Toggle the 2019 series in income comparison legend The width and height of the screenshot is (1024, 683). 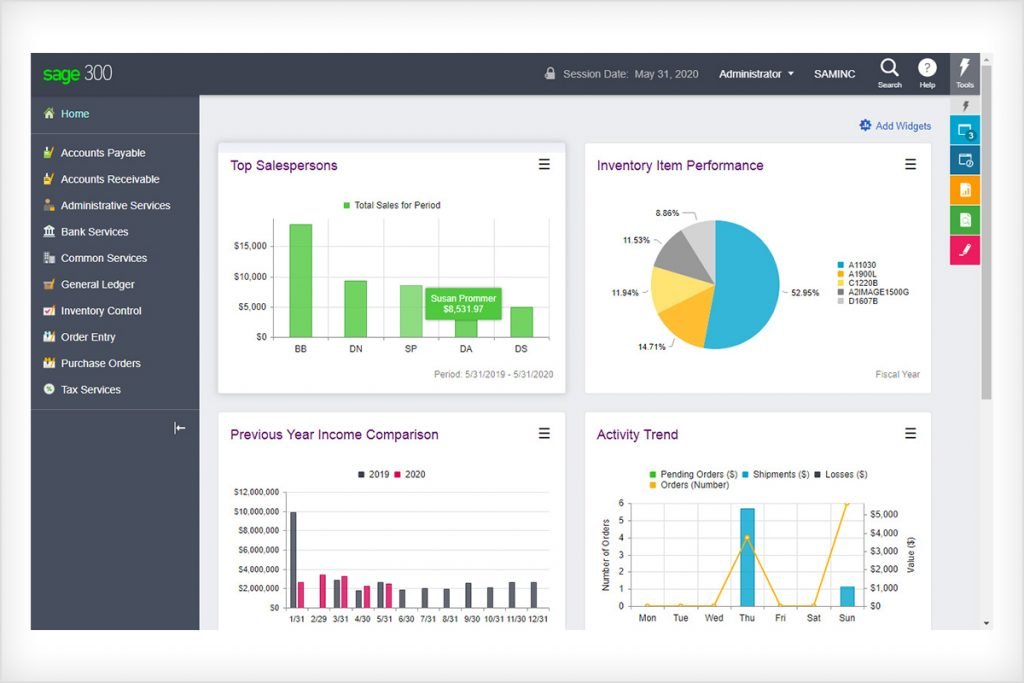pyautogui.click(x=375, y=474)
